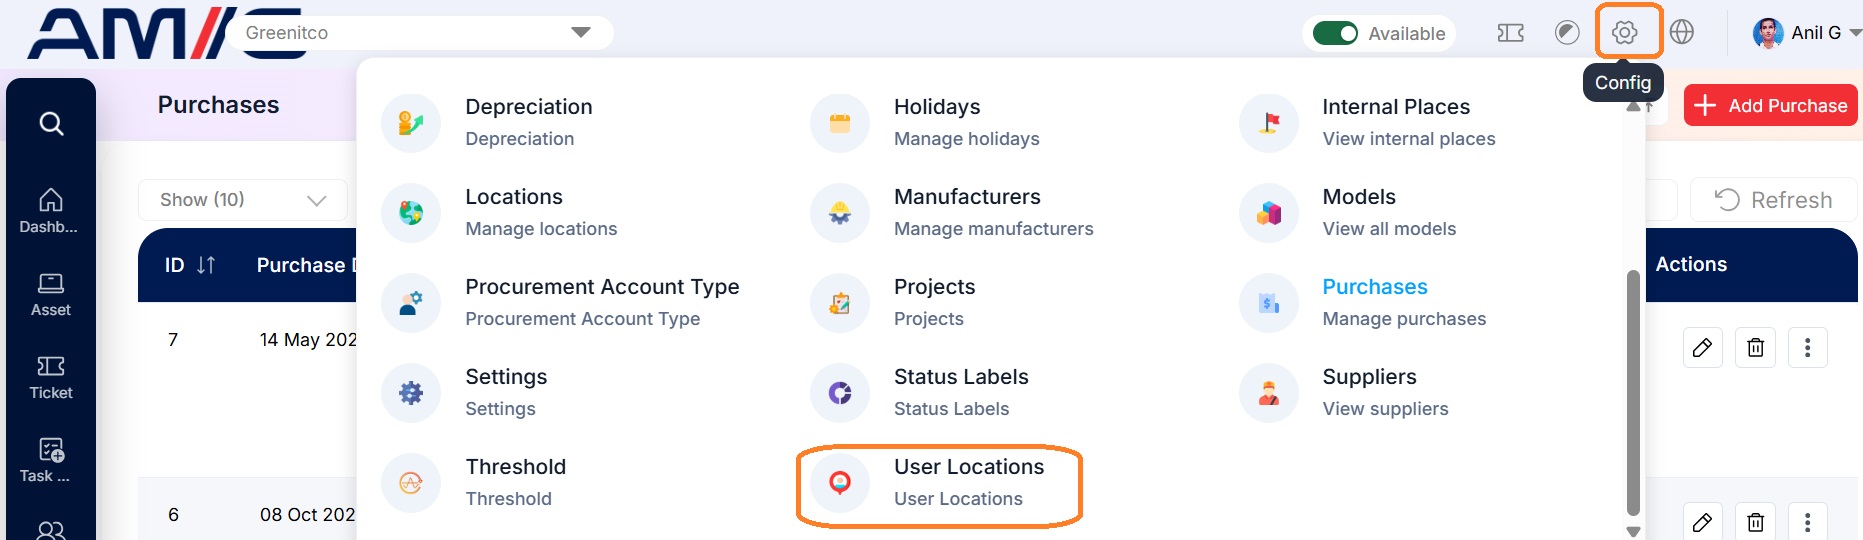This screenshot has width=1863, height=540.
Task: Open Projects menu item
Action: [934, 302]
